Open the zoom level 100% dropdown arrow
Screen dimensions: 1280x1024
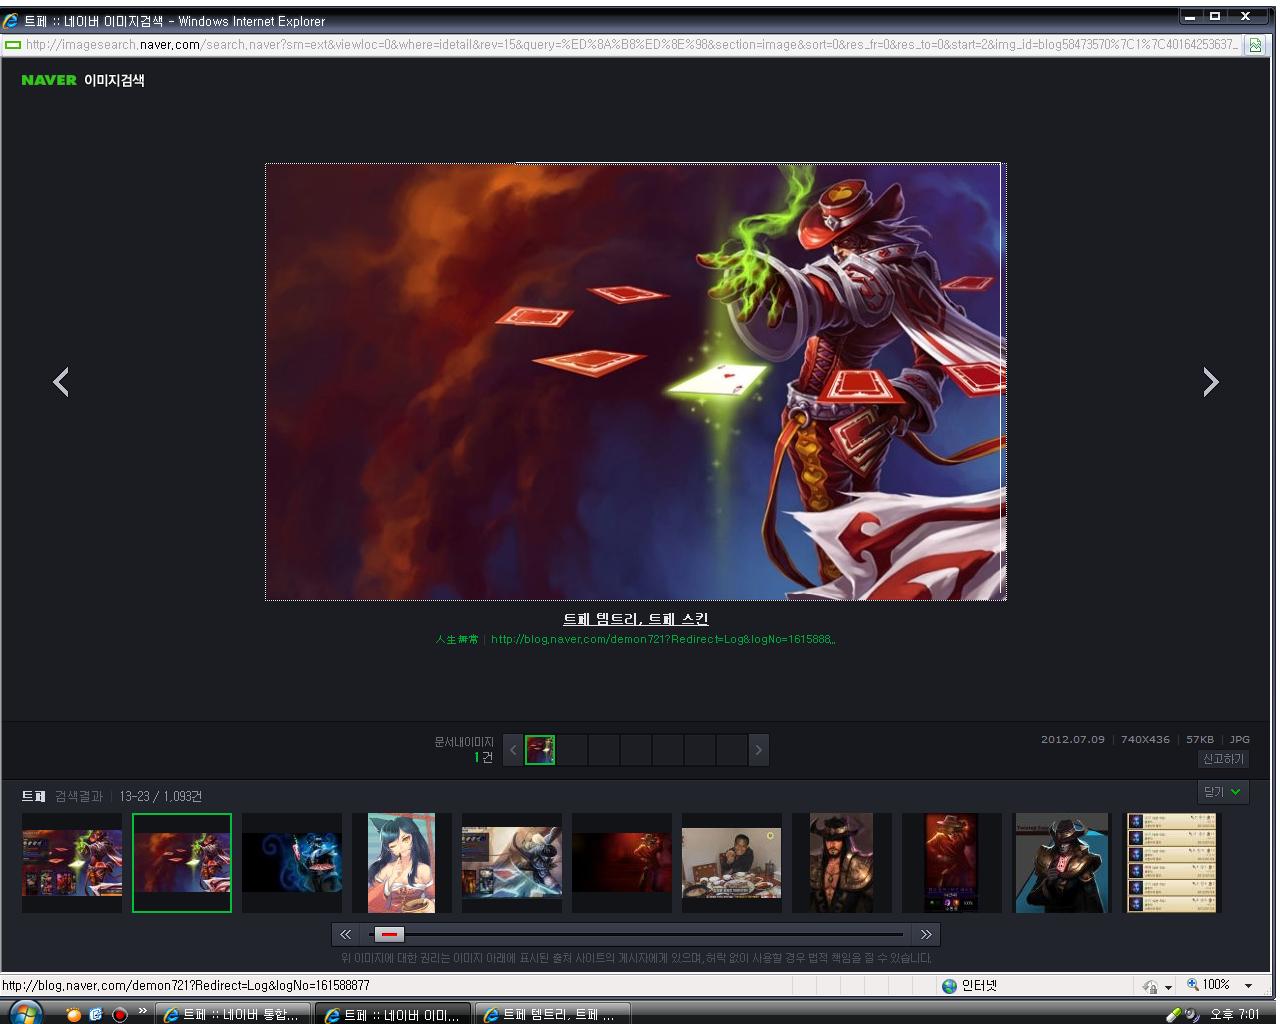pyautogui.click(x=1248, y=986)
